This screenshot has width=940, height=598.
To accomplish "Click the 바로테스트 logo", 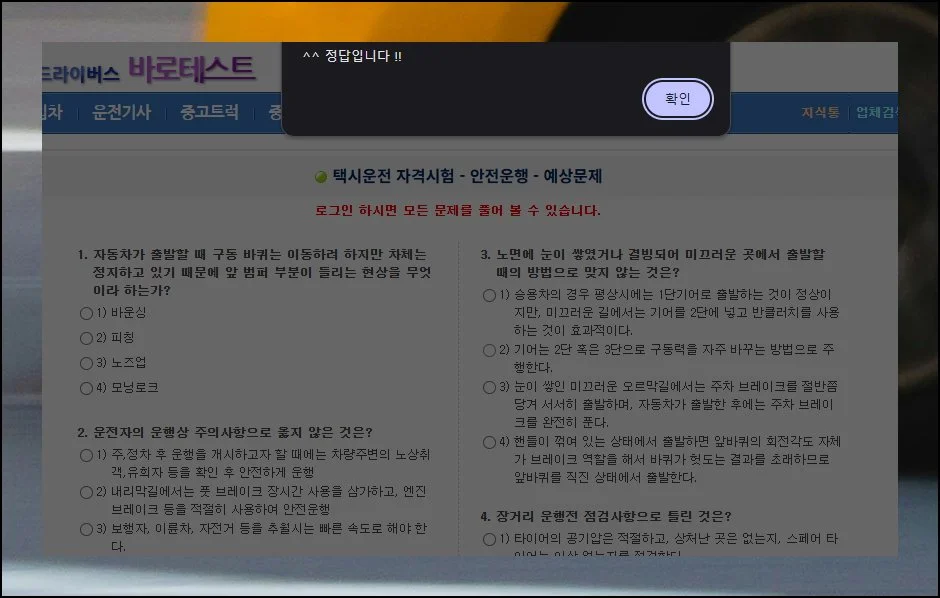I will pos(191,68).
